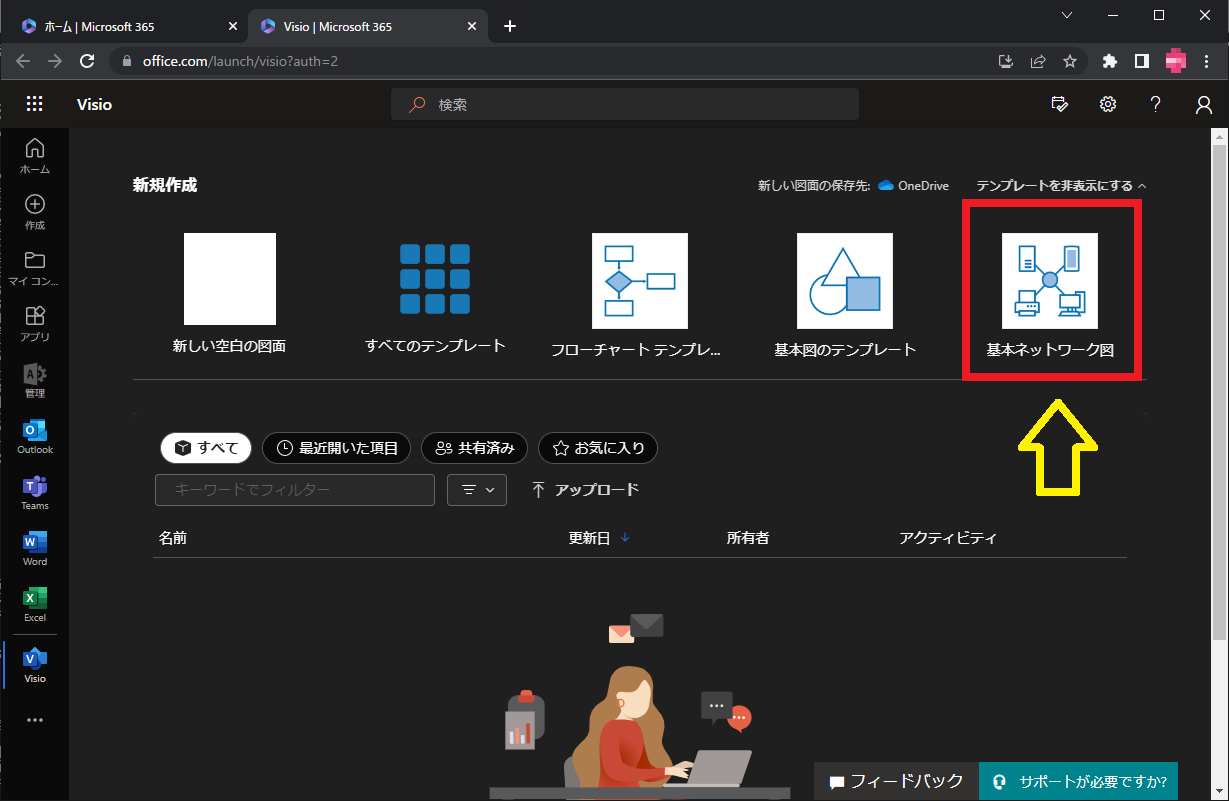Open the calendar tasks icon in header

1060,104
